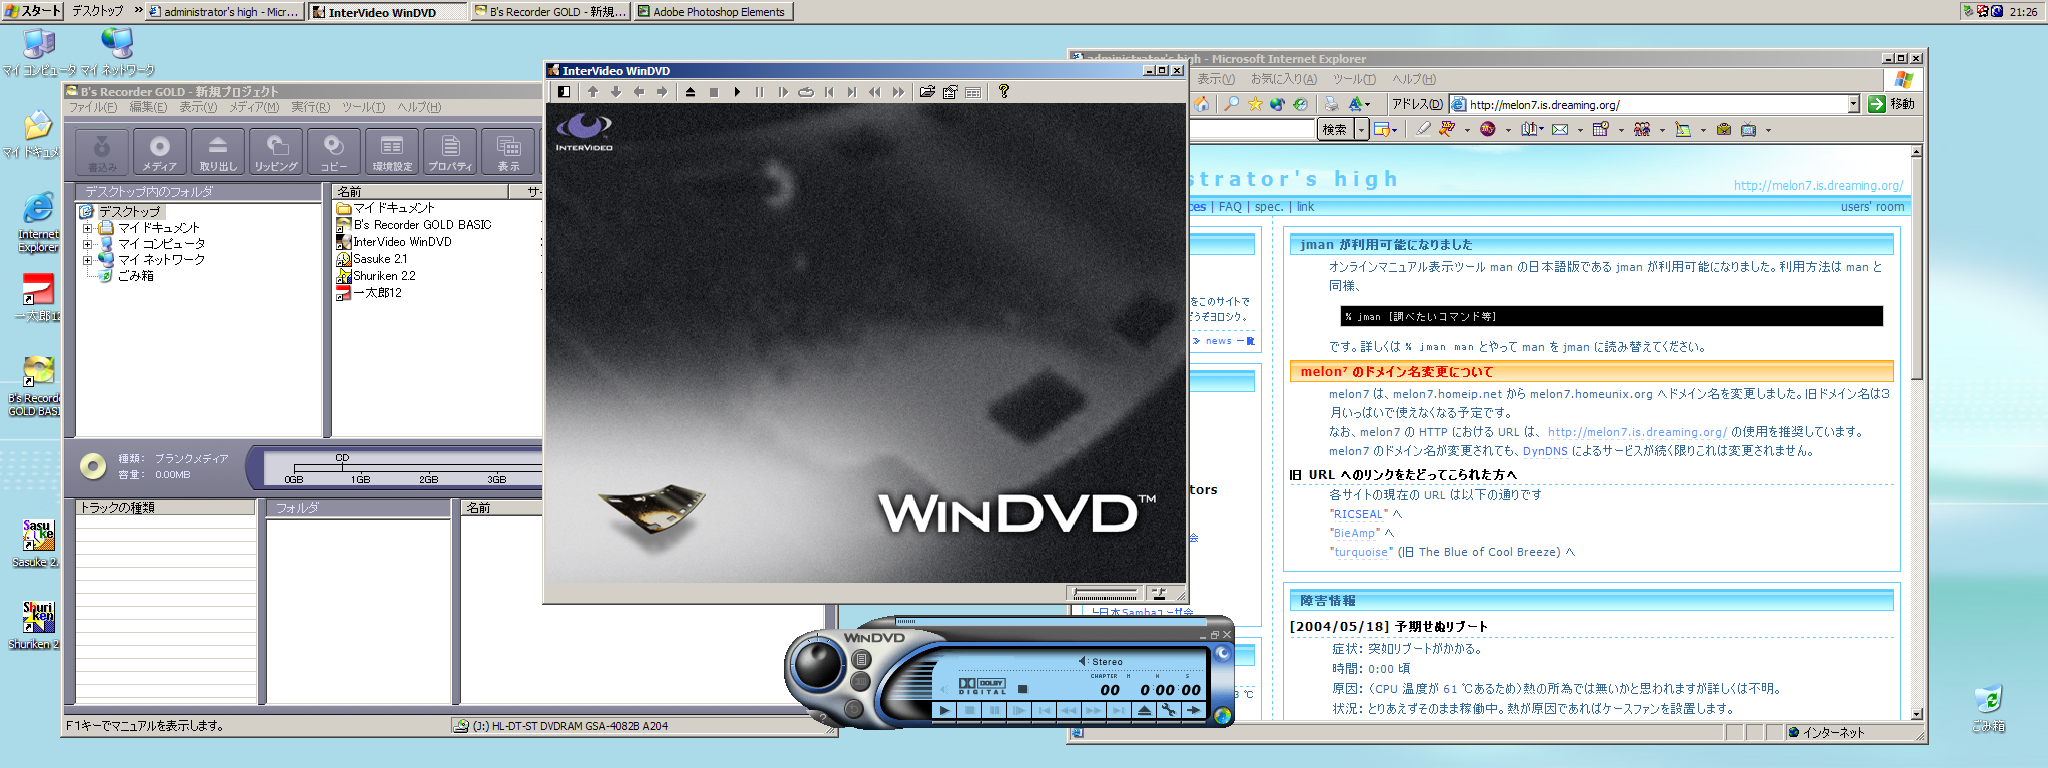Expand the マイ コンピュータ tree node

[x=87, y=244]
